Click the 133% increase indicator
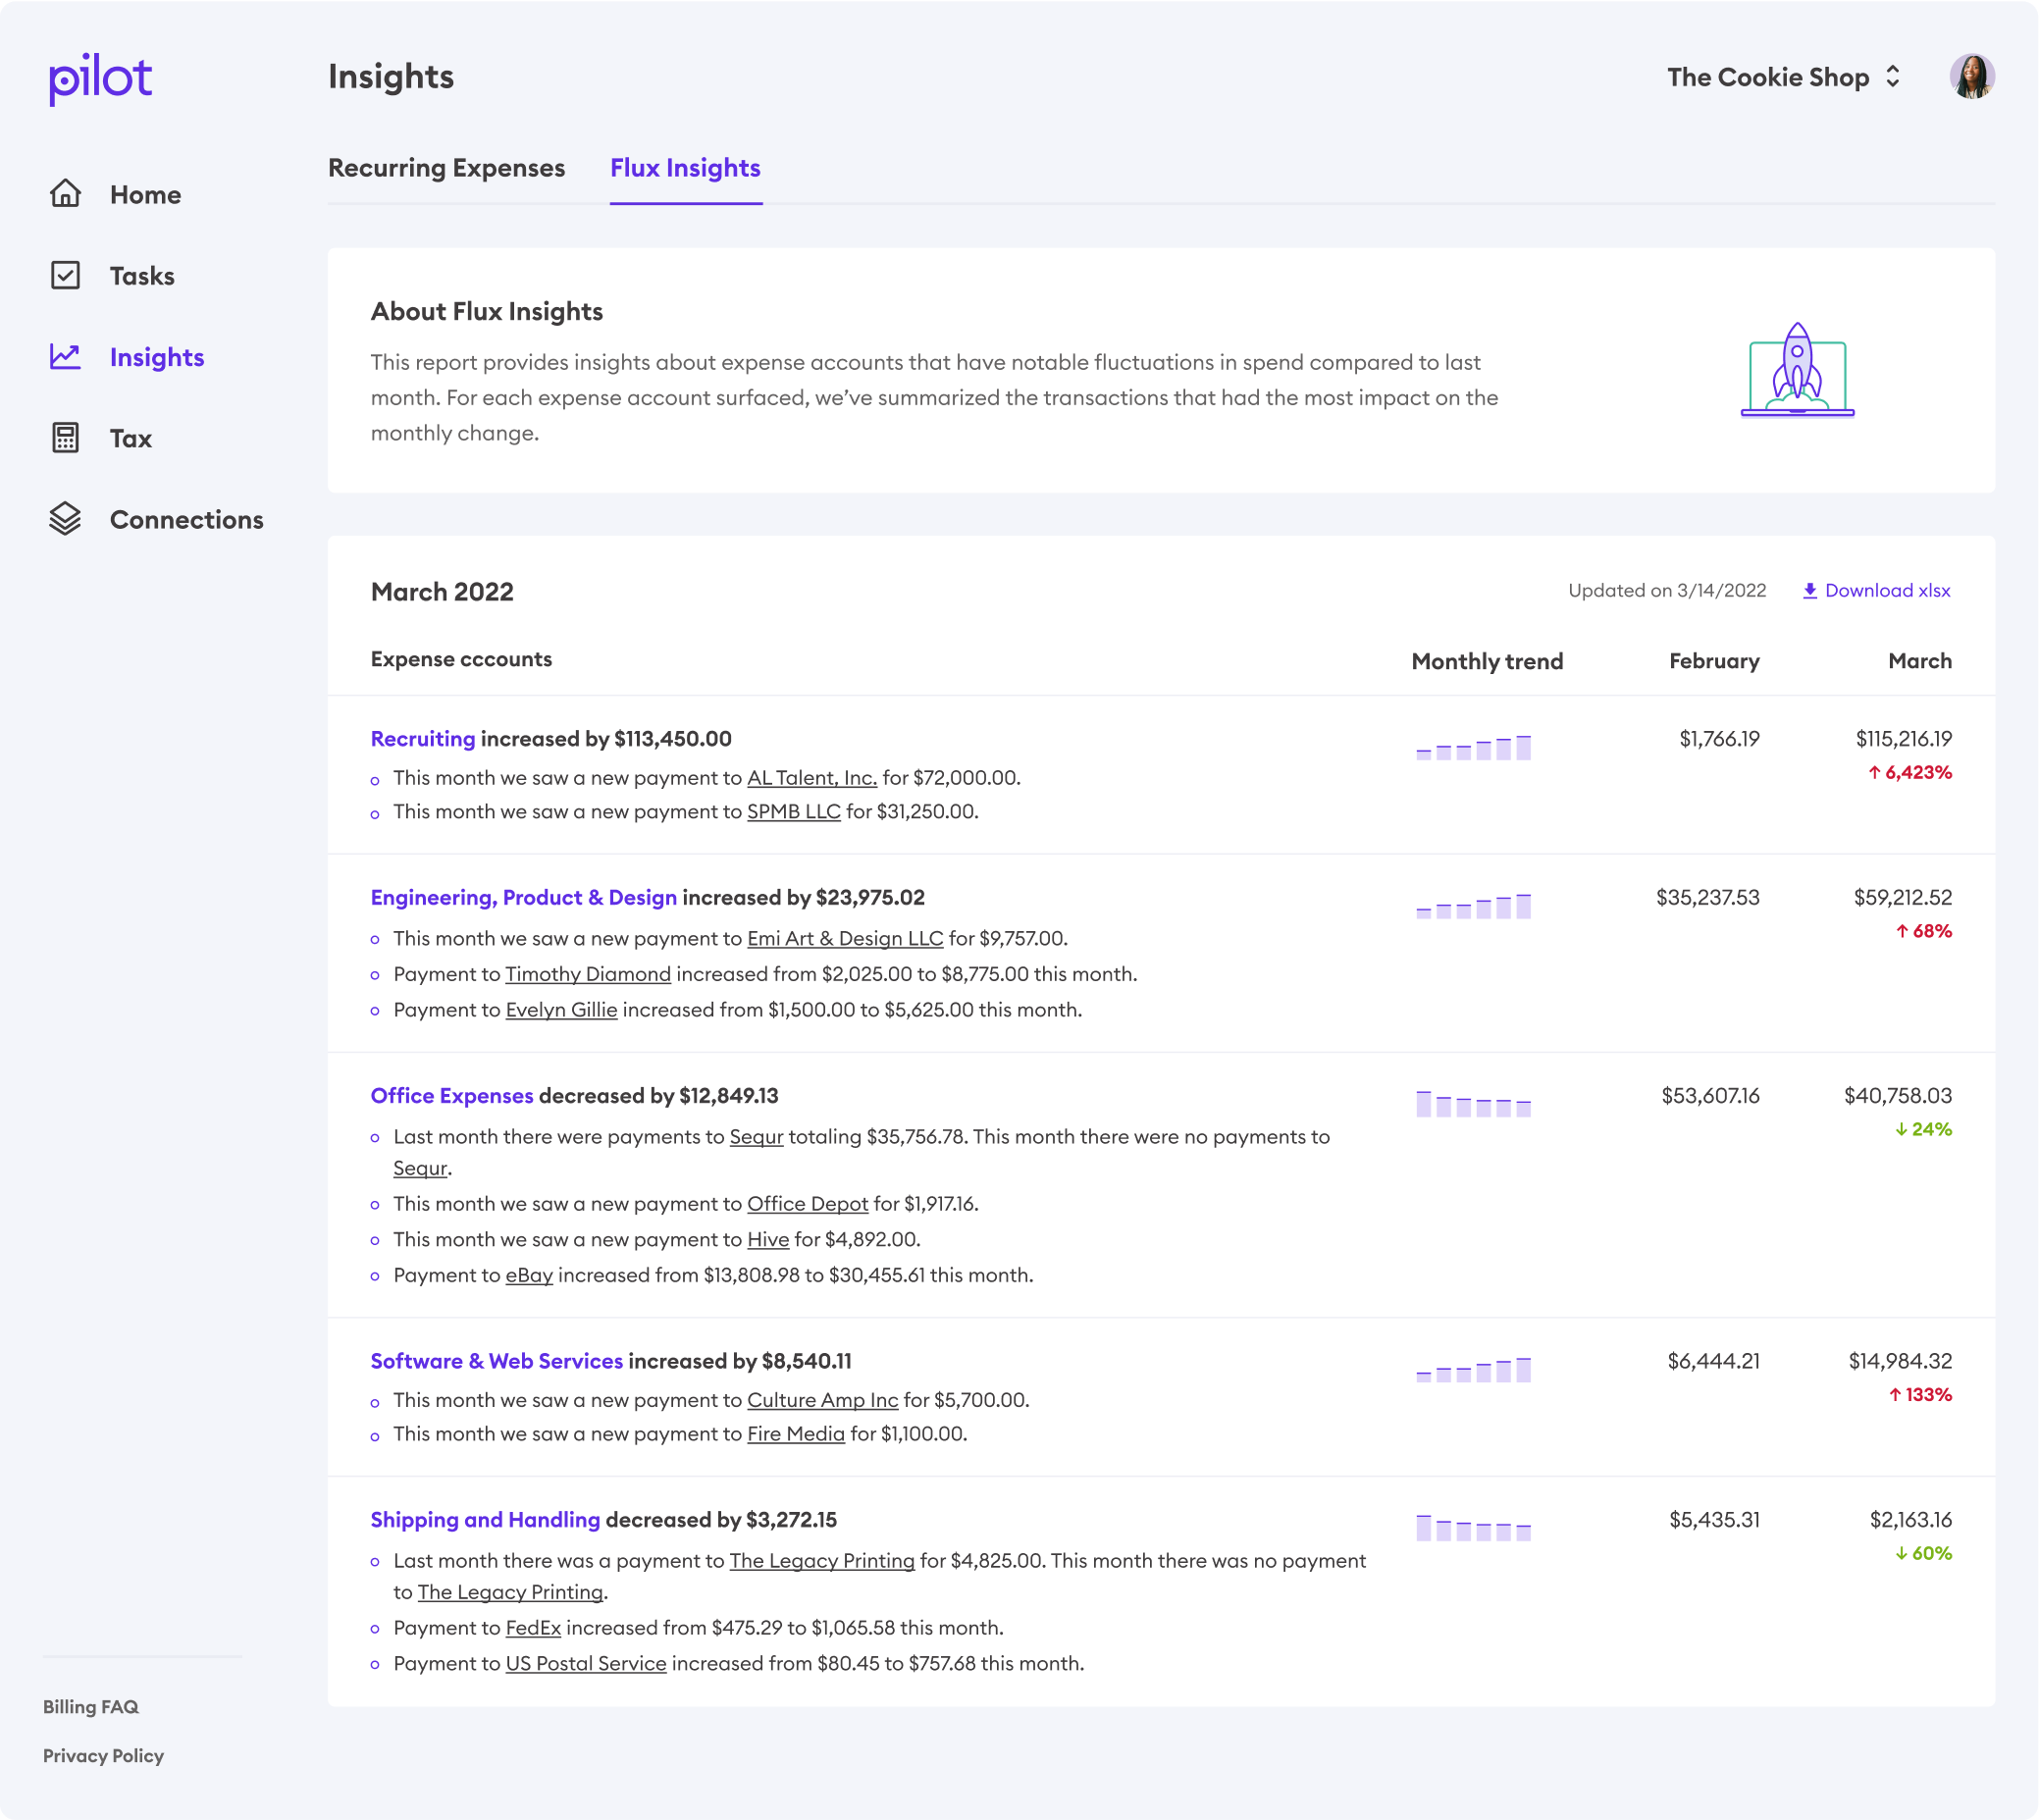Viewport: 2039px width, 1820px height. click(x=1920, y=1395)
